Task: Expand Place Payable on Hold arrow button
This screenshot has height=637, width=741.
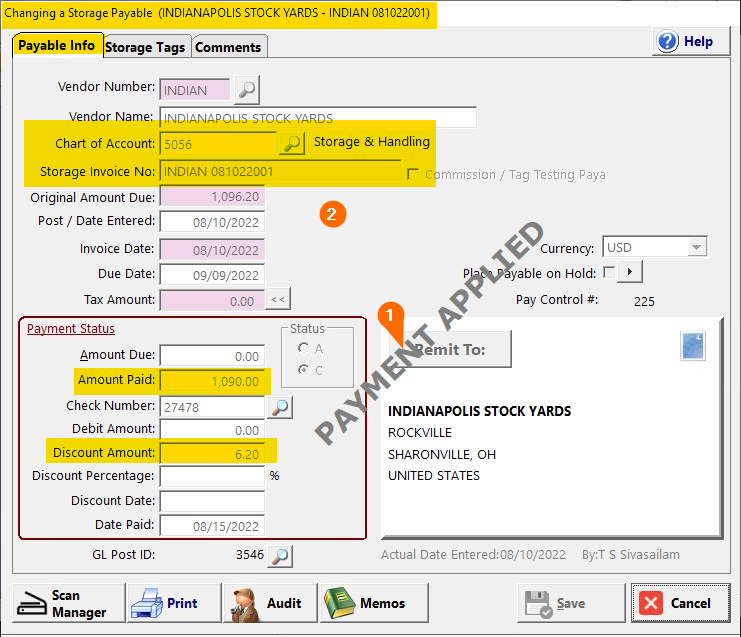Action: tap(629, 272)
